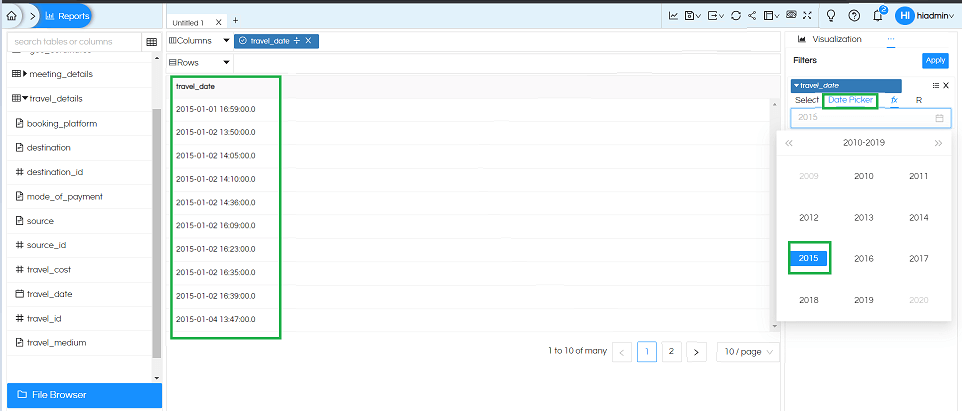Remove travel_date chip from Columns
Viewport: 962px width, 411px height.
309,40
